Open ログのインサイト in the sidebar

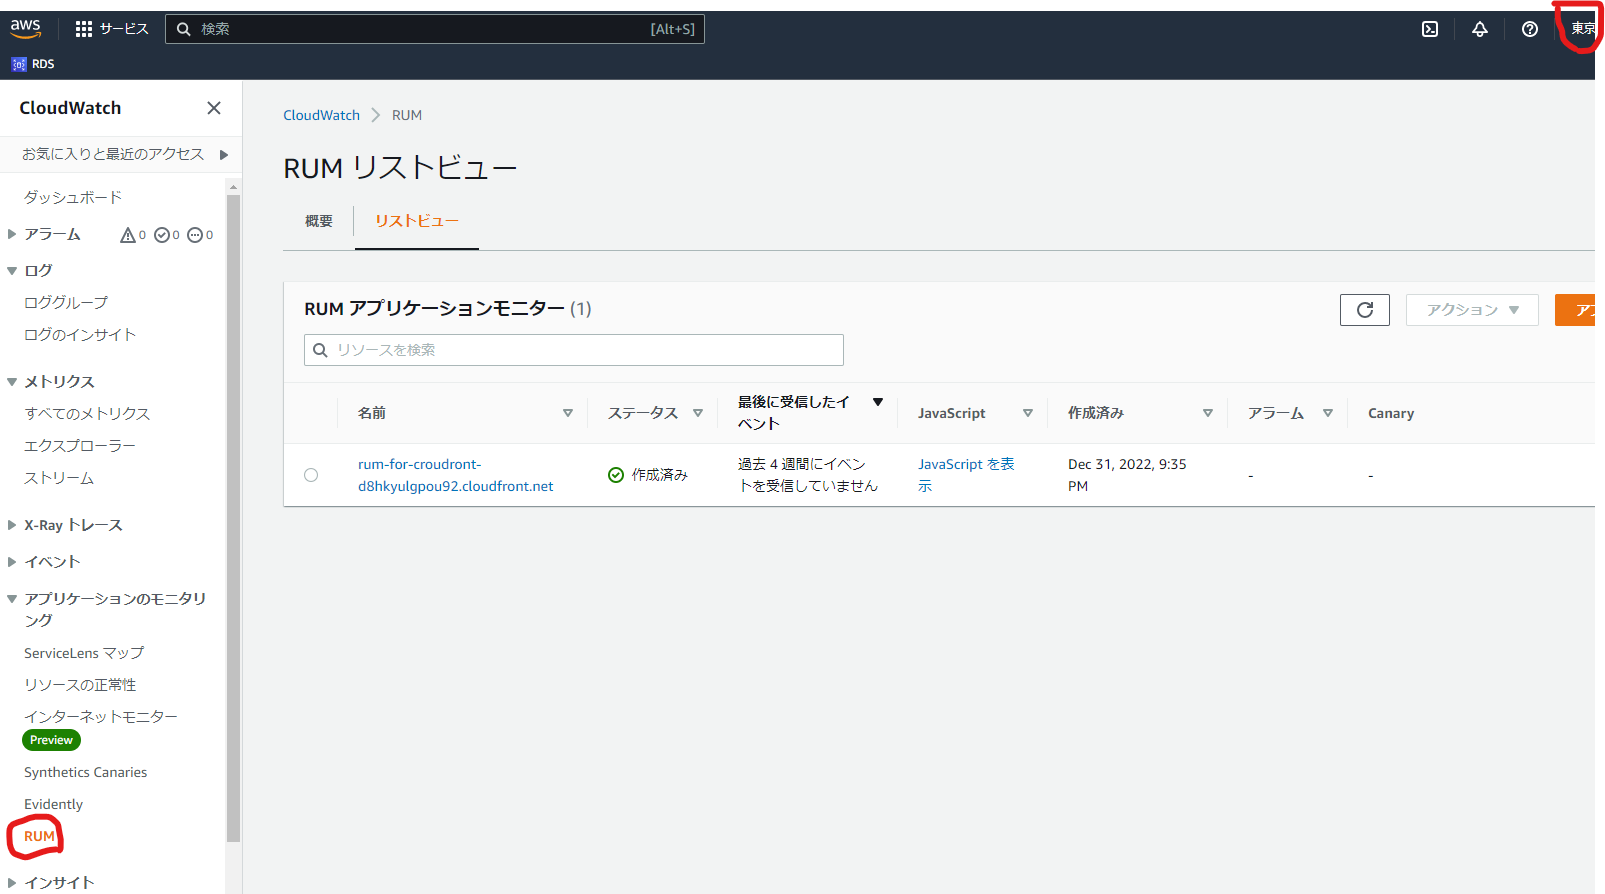point(80,334)
